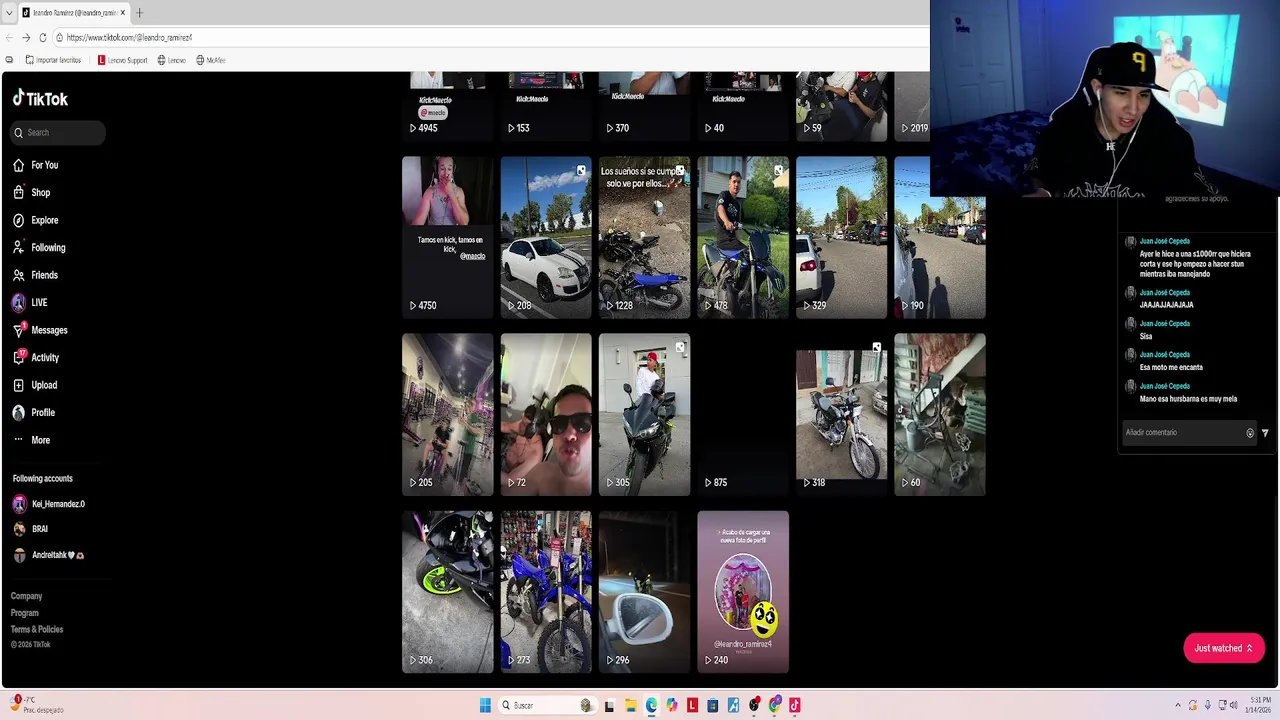The width and height of the screenshot is (1280, 720).
Task: Click the Añadir comentario chat field
Action: (x=1181, y=432)
